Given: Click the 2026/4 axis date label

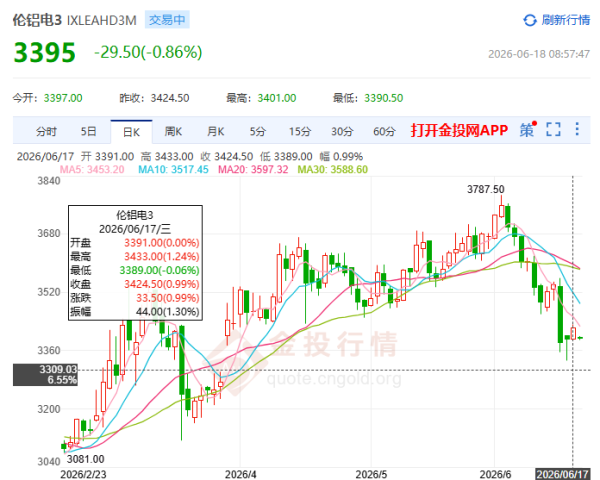Looking at the screenshot, I should click(x=240, y=475).
